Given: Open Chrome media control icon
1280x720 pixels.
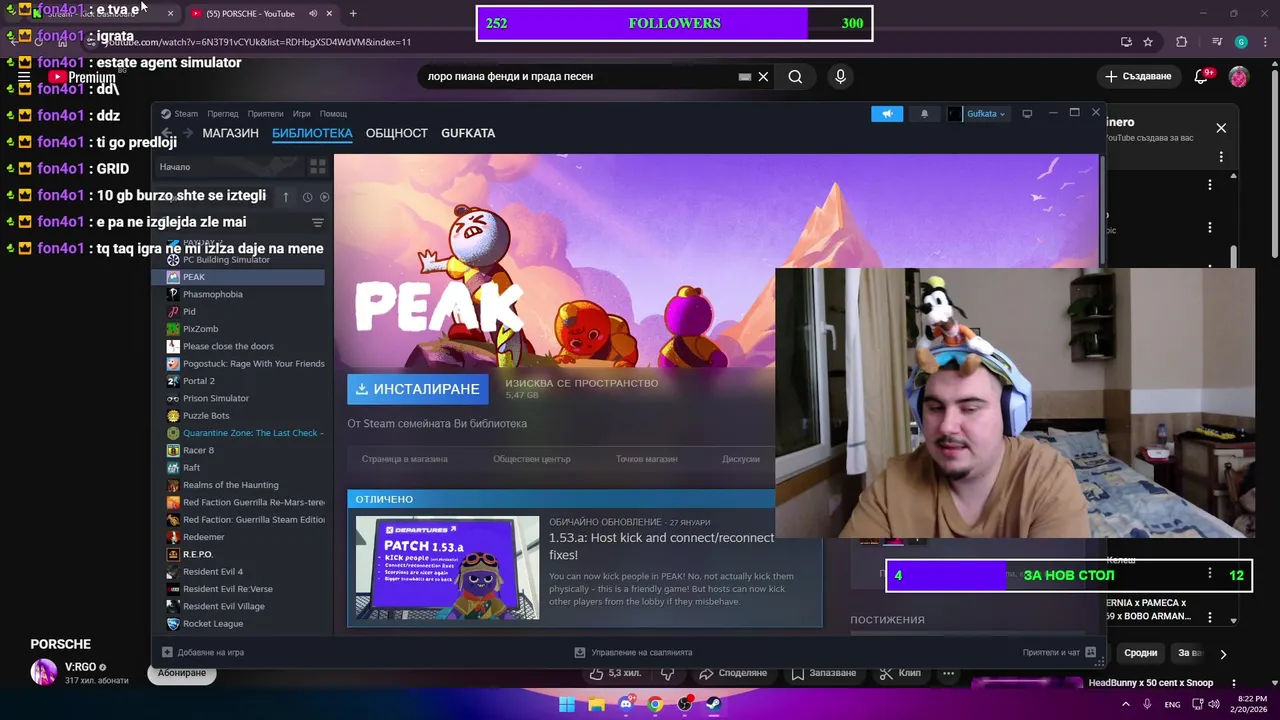Looking at the screenshot, I should click(x=1216, y=42).
